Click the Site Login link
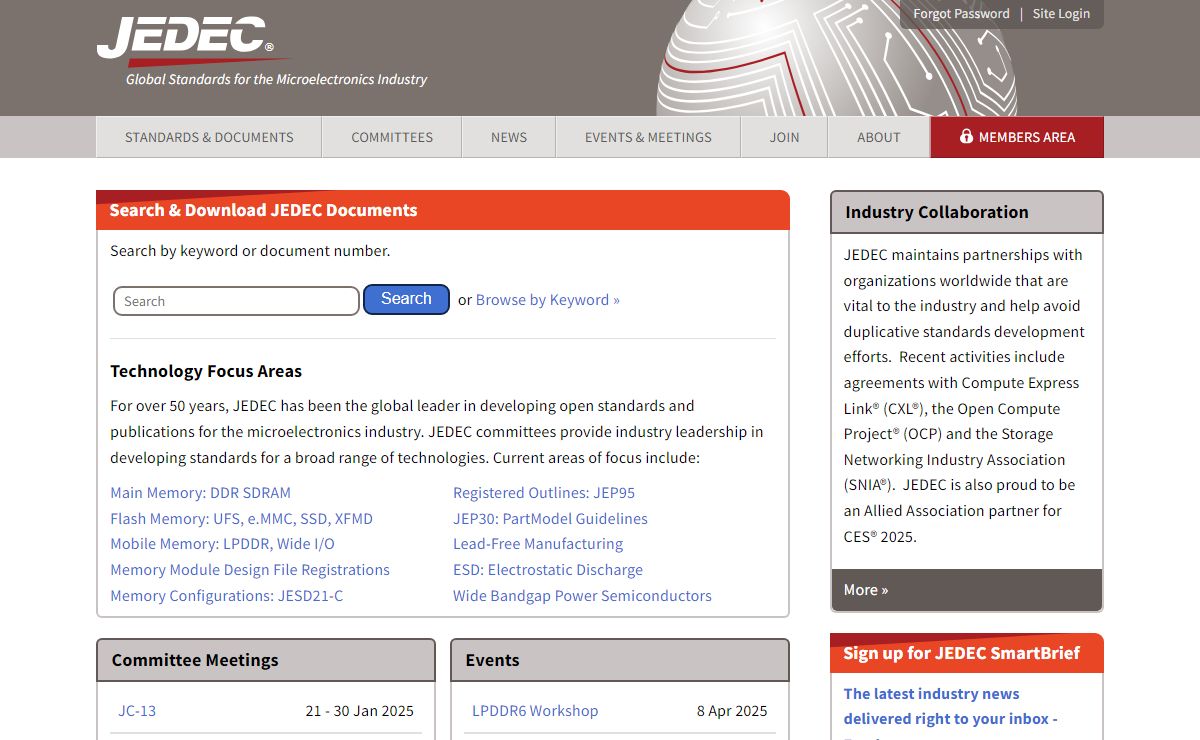 click(x=1061, y=14)
